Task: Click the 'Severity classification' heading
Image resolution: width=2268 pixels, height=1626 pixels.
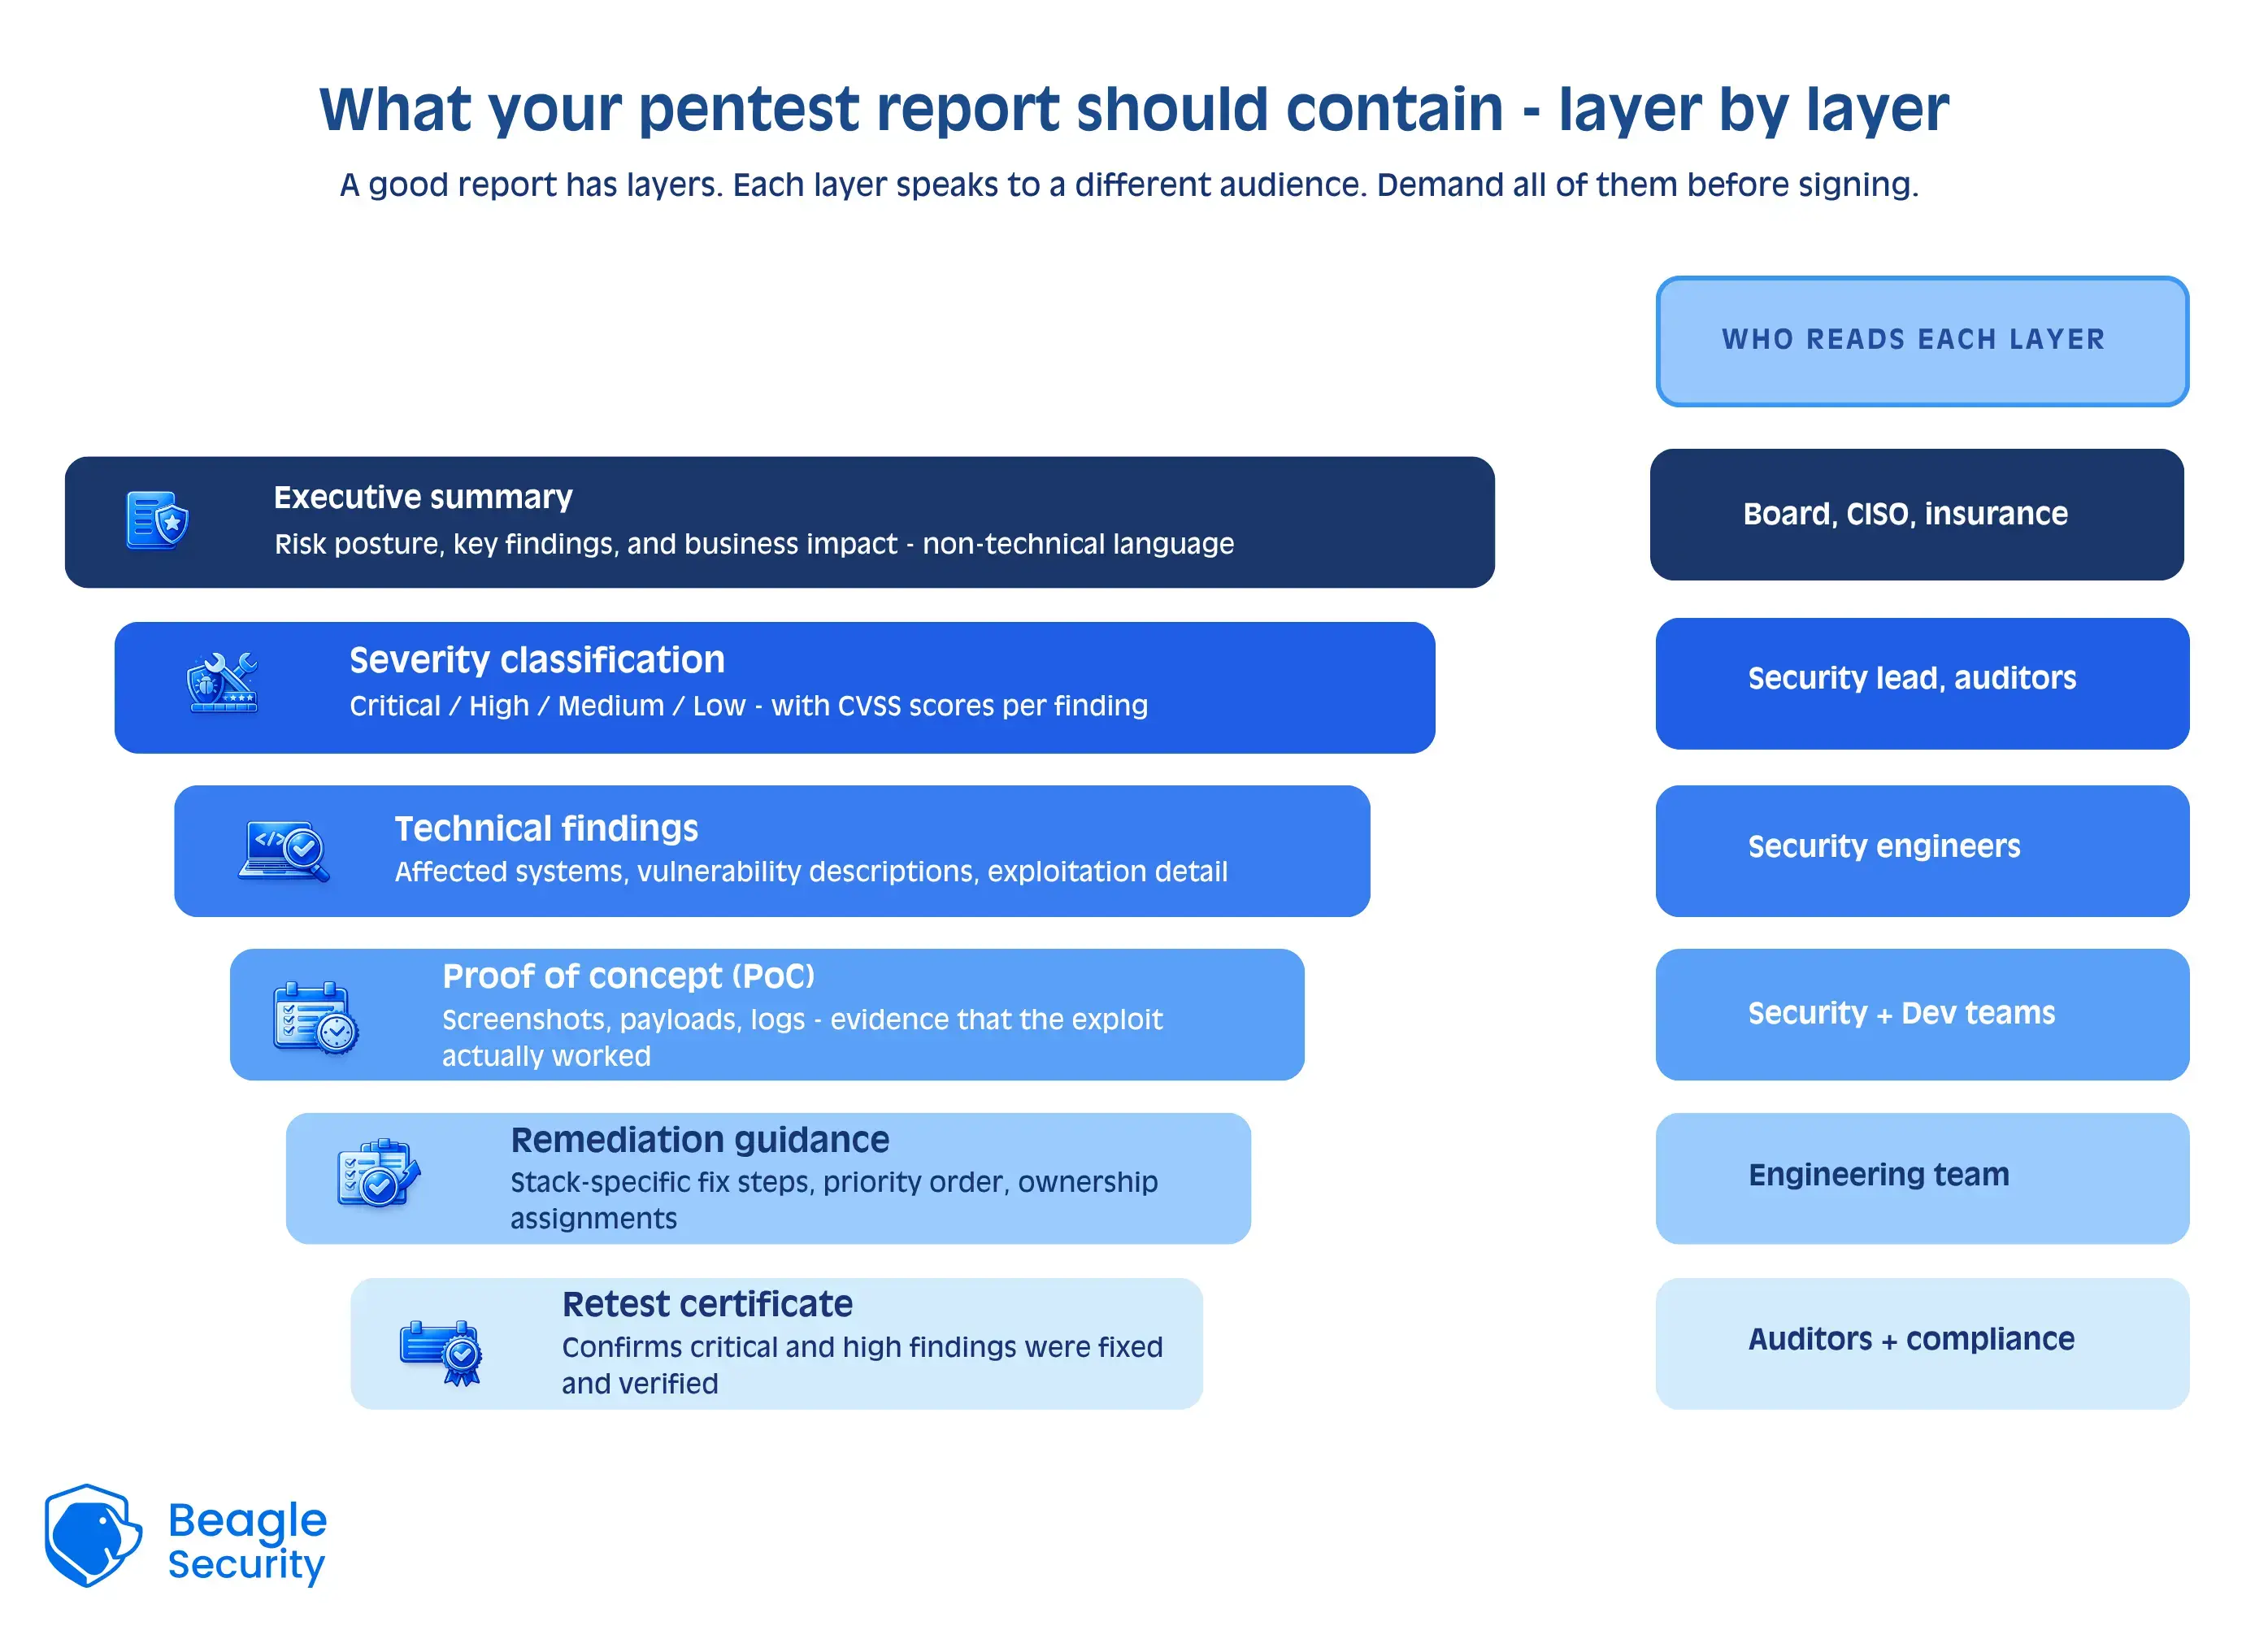Action: [x=537, y=660]
